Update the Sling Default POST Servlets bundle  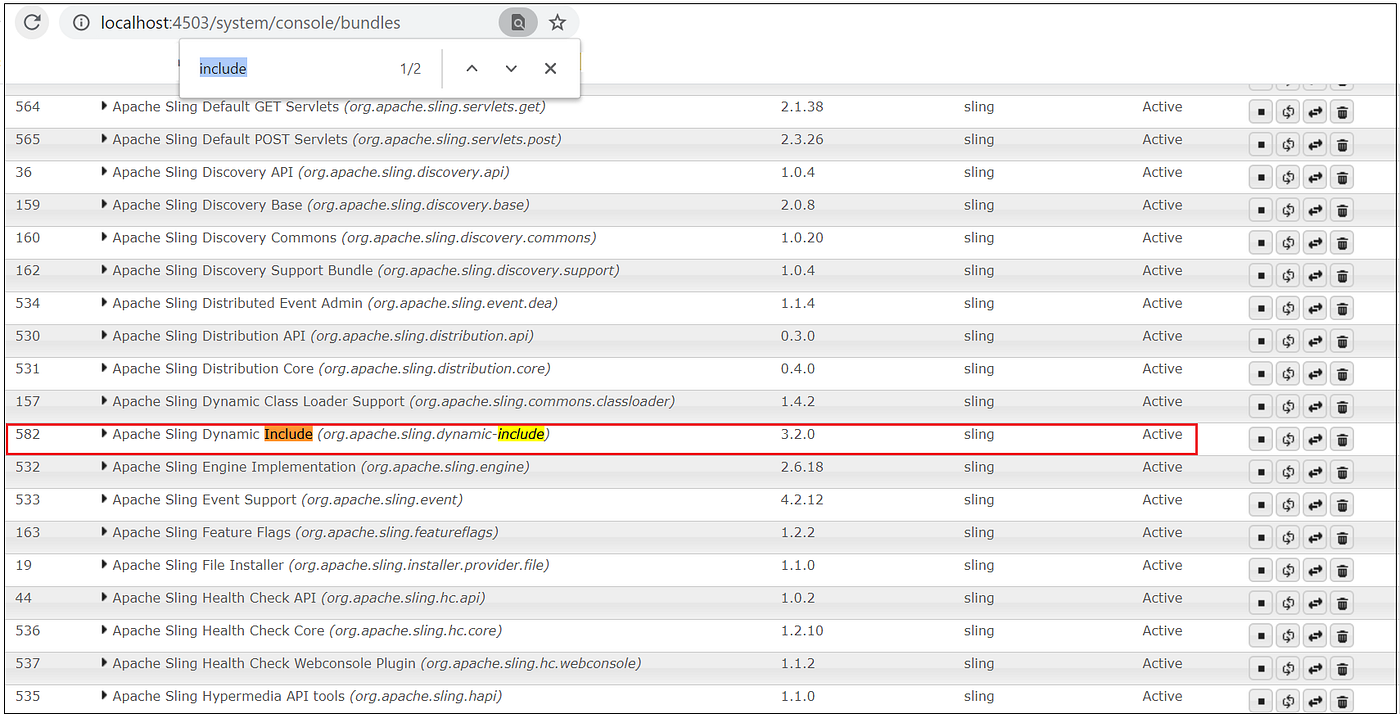tap(1315, 144)
